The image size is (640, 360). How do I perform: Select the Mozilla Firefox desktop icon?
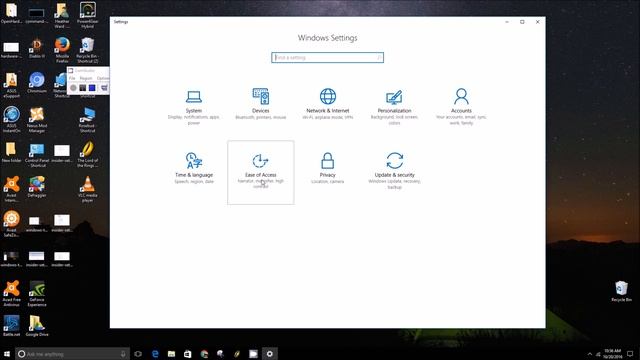[x=62, y=50]
